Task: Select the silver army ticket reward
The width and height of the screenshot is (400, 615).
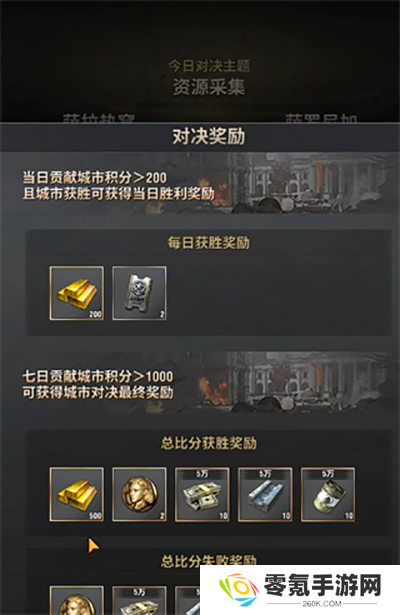Action: pos(139,293)
